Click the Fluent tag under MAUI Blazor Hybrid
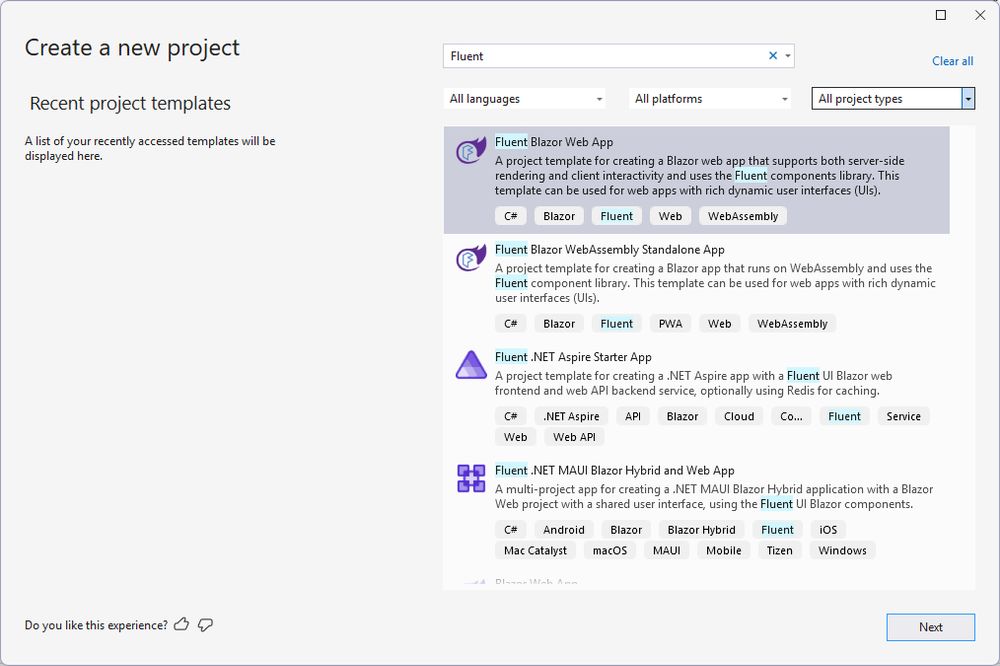The image size is (1000, 666). (777, 530)
